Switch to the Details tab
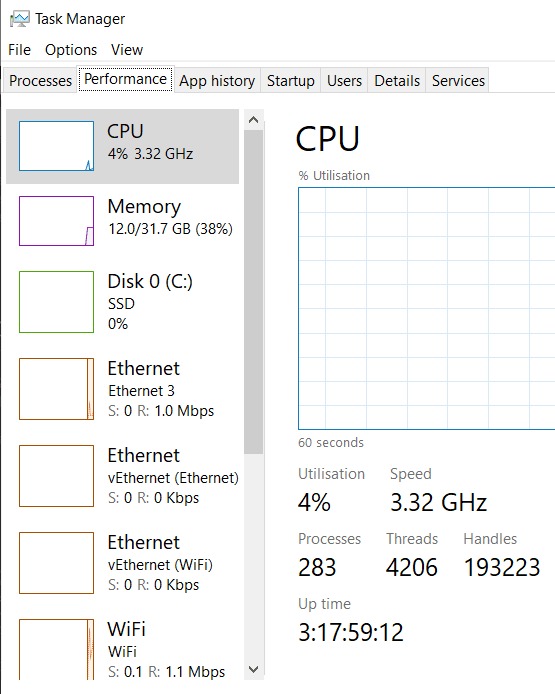Viewport: 555px width, 694px height. point(397,81)
